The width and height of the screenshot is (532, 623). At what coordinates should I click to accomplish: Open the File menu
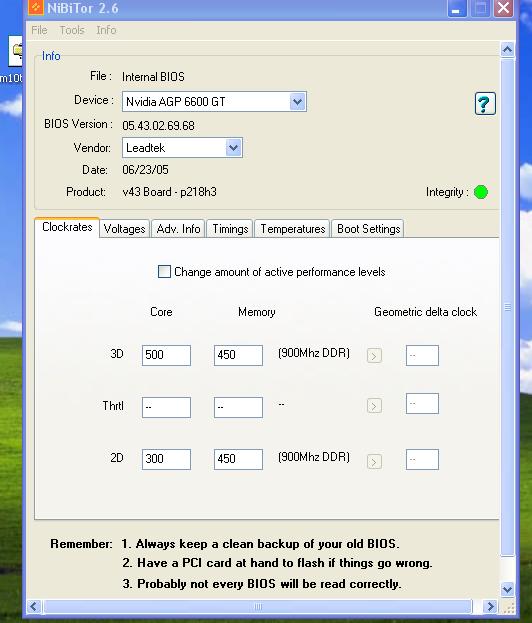[39, 30]
